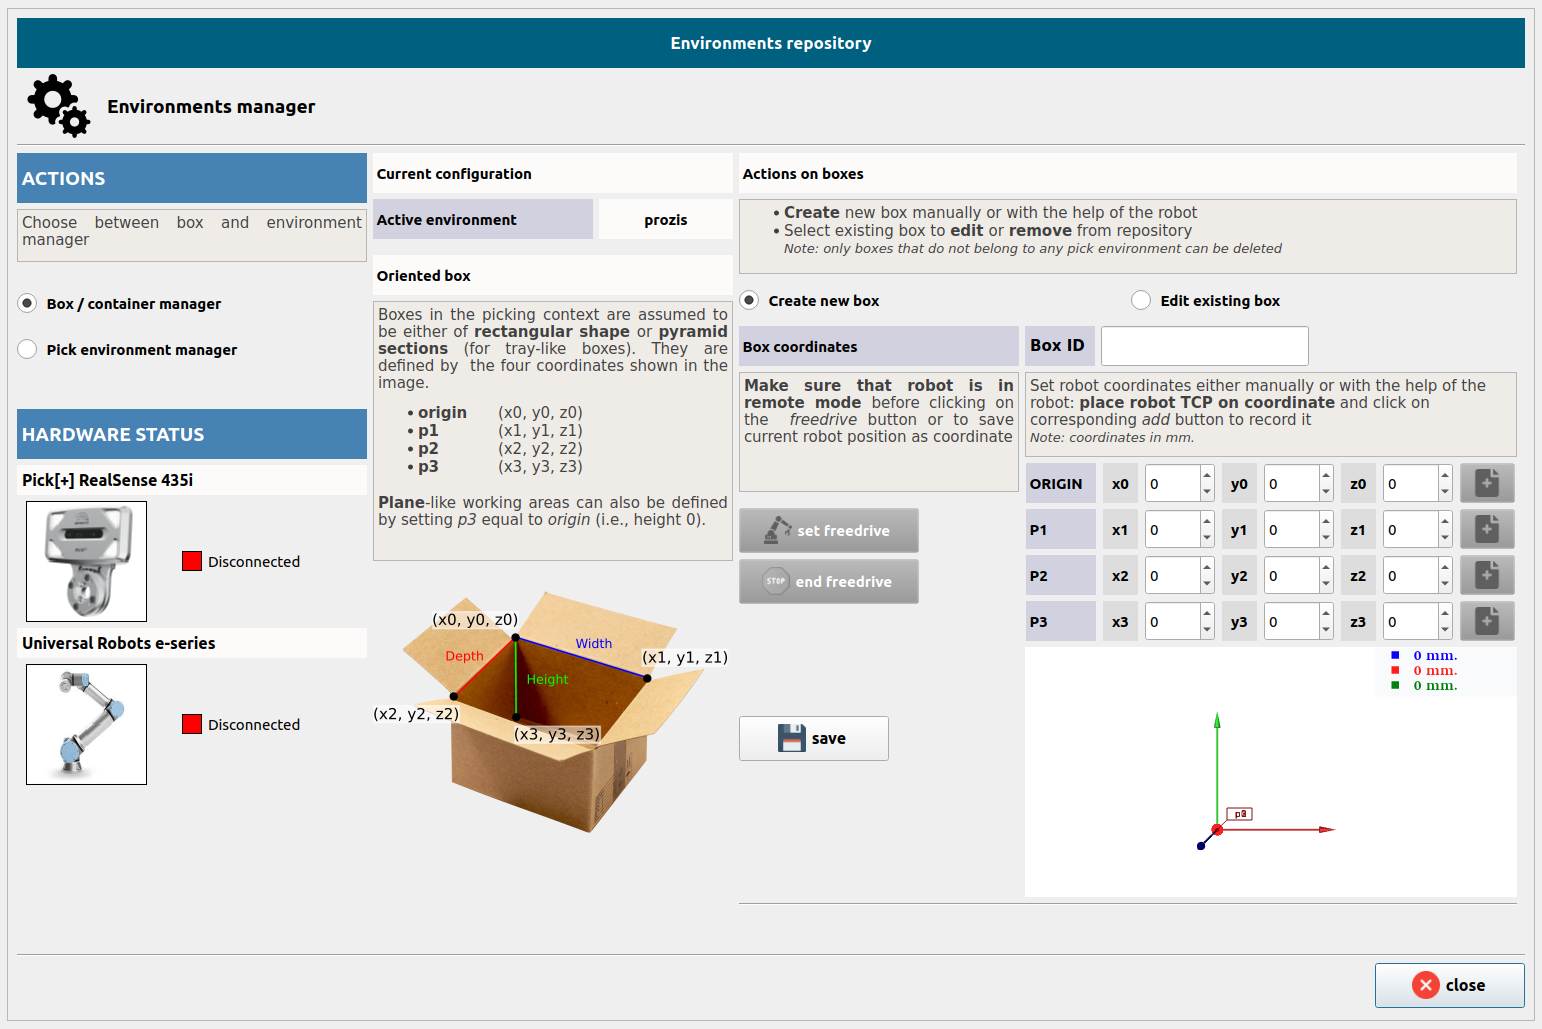The height and width of the screenshot is (1029, 1542).
Task: Click the y2 coordinate input field
Action: pyautogui.click(x=1291, y=575)
